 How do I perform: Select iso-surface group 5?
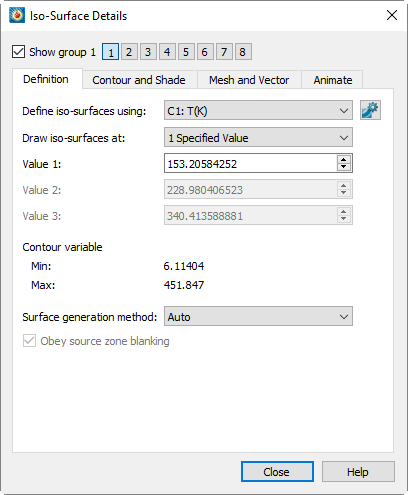[x=186, y=52]
